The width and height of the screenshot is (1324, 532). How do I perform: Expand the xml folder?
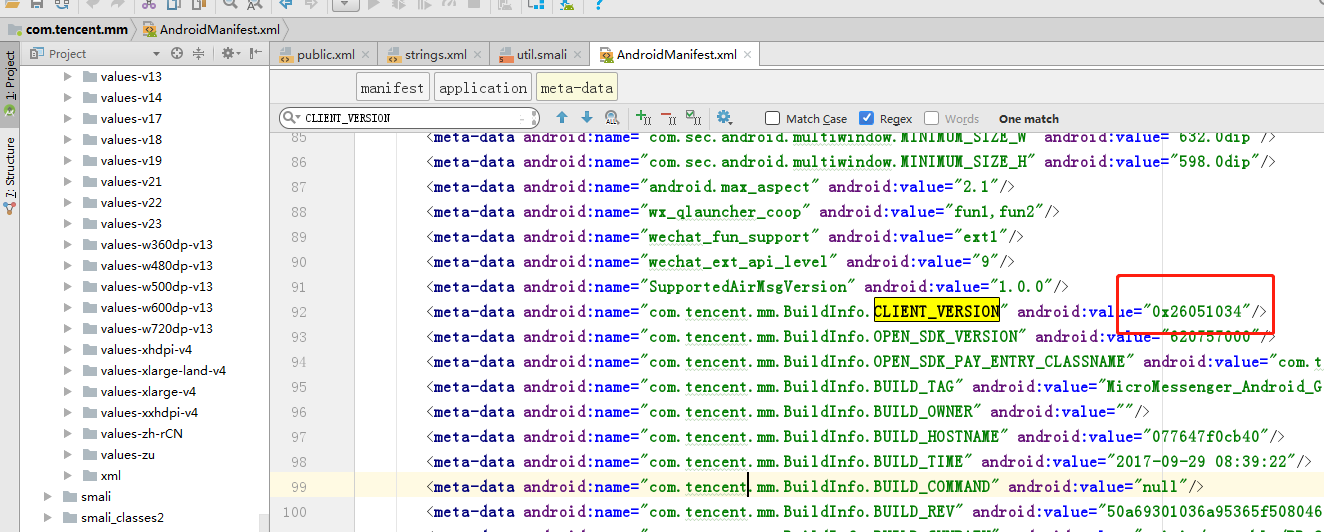pos(68,476)
